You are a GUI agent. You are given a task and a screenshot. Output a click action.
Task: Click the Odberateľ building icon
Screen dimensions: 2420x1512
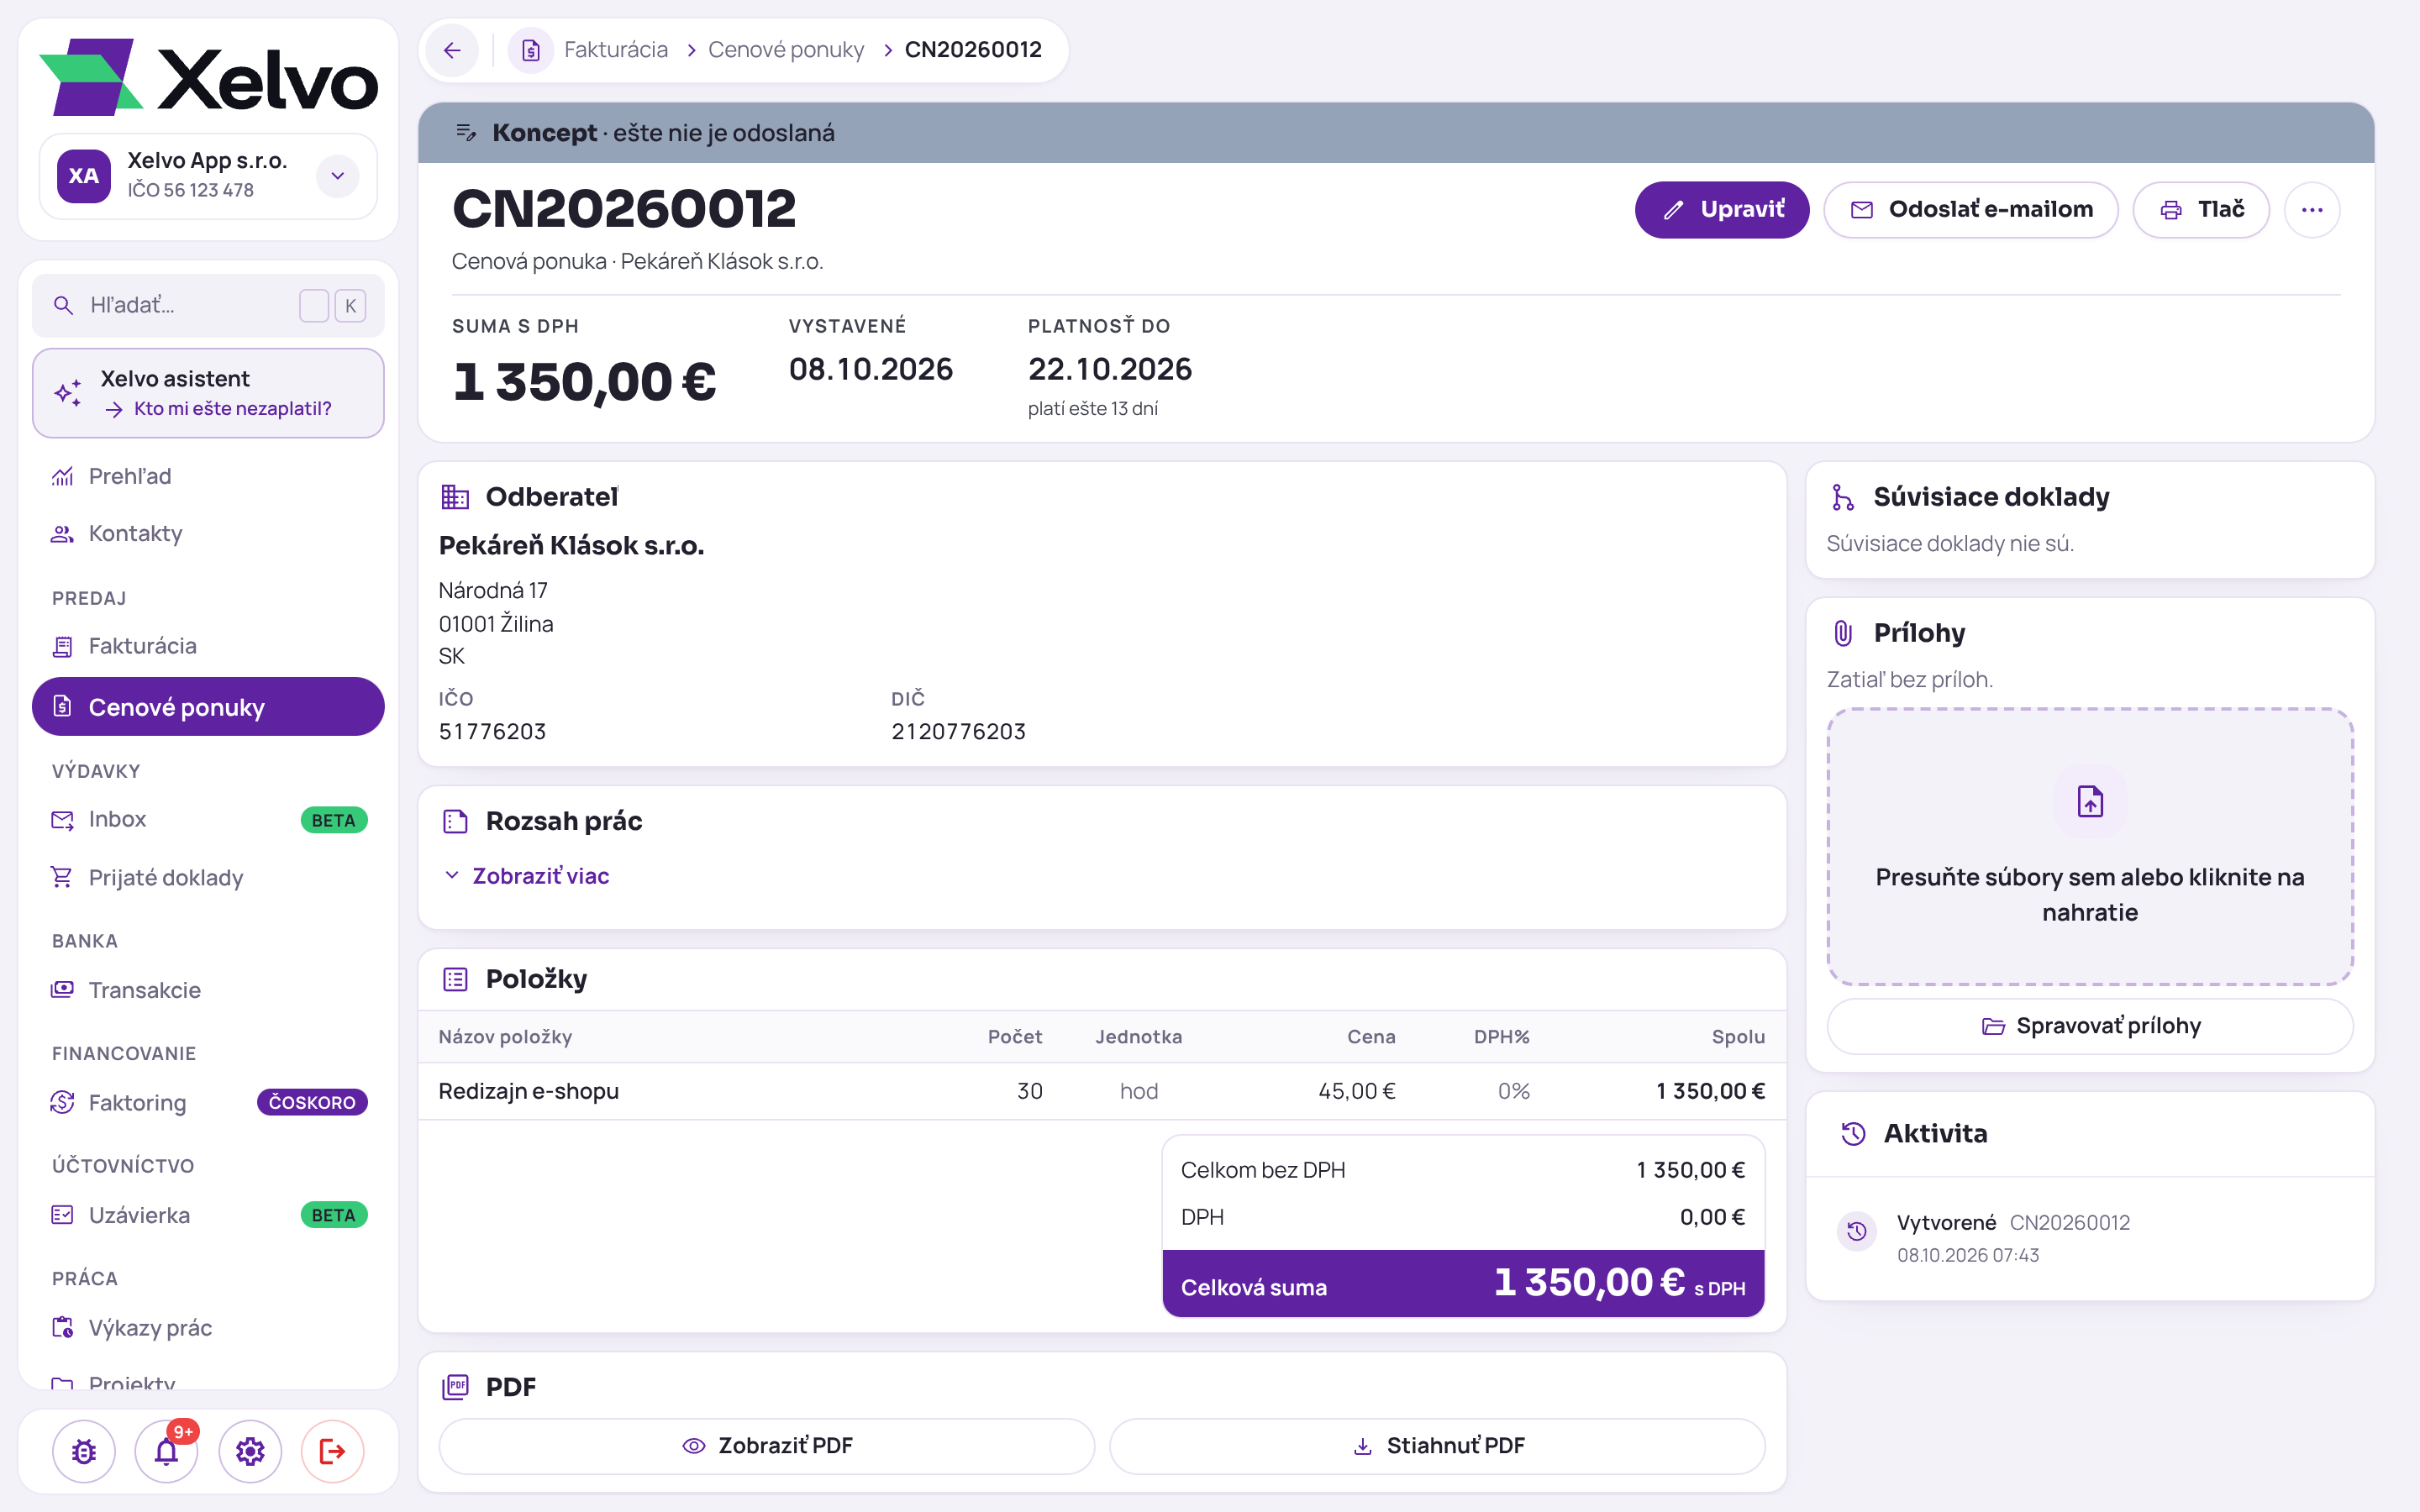tap(455, 497)
